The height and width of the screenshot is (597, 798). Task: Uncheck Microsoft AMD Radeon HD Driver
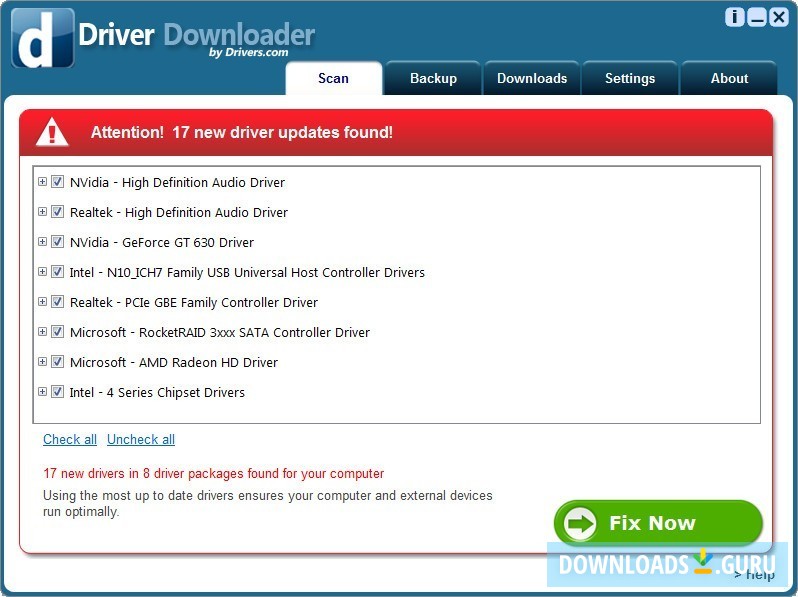pos(58,362)
